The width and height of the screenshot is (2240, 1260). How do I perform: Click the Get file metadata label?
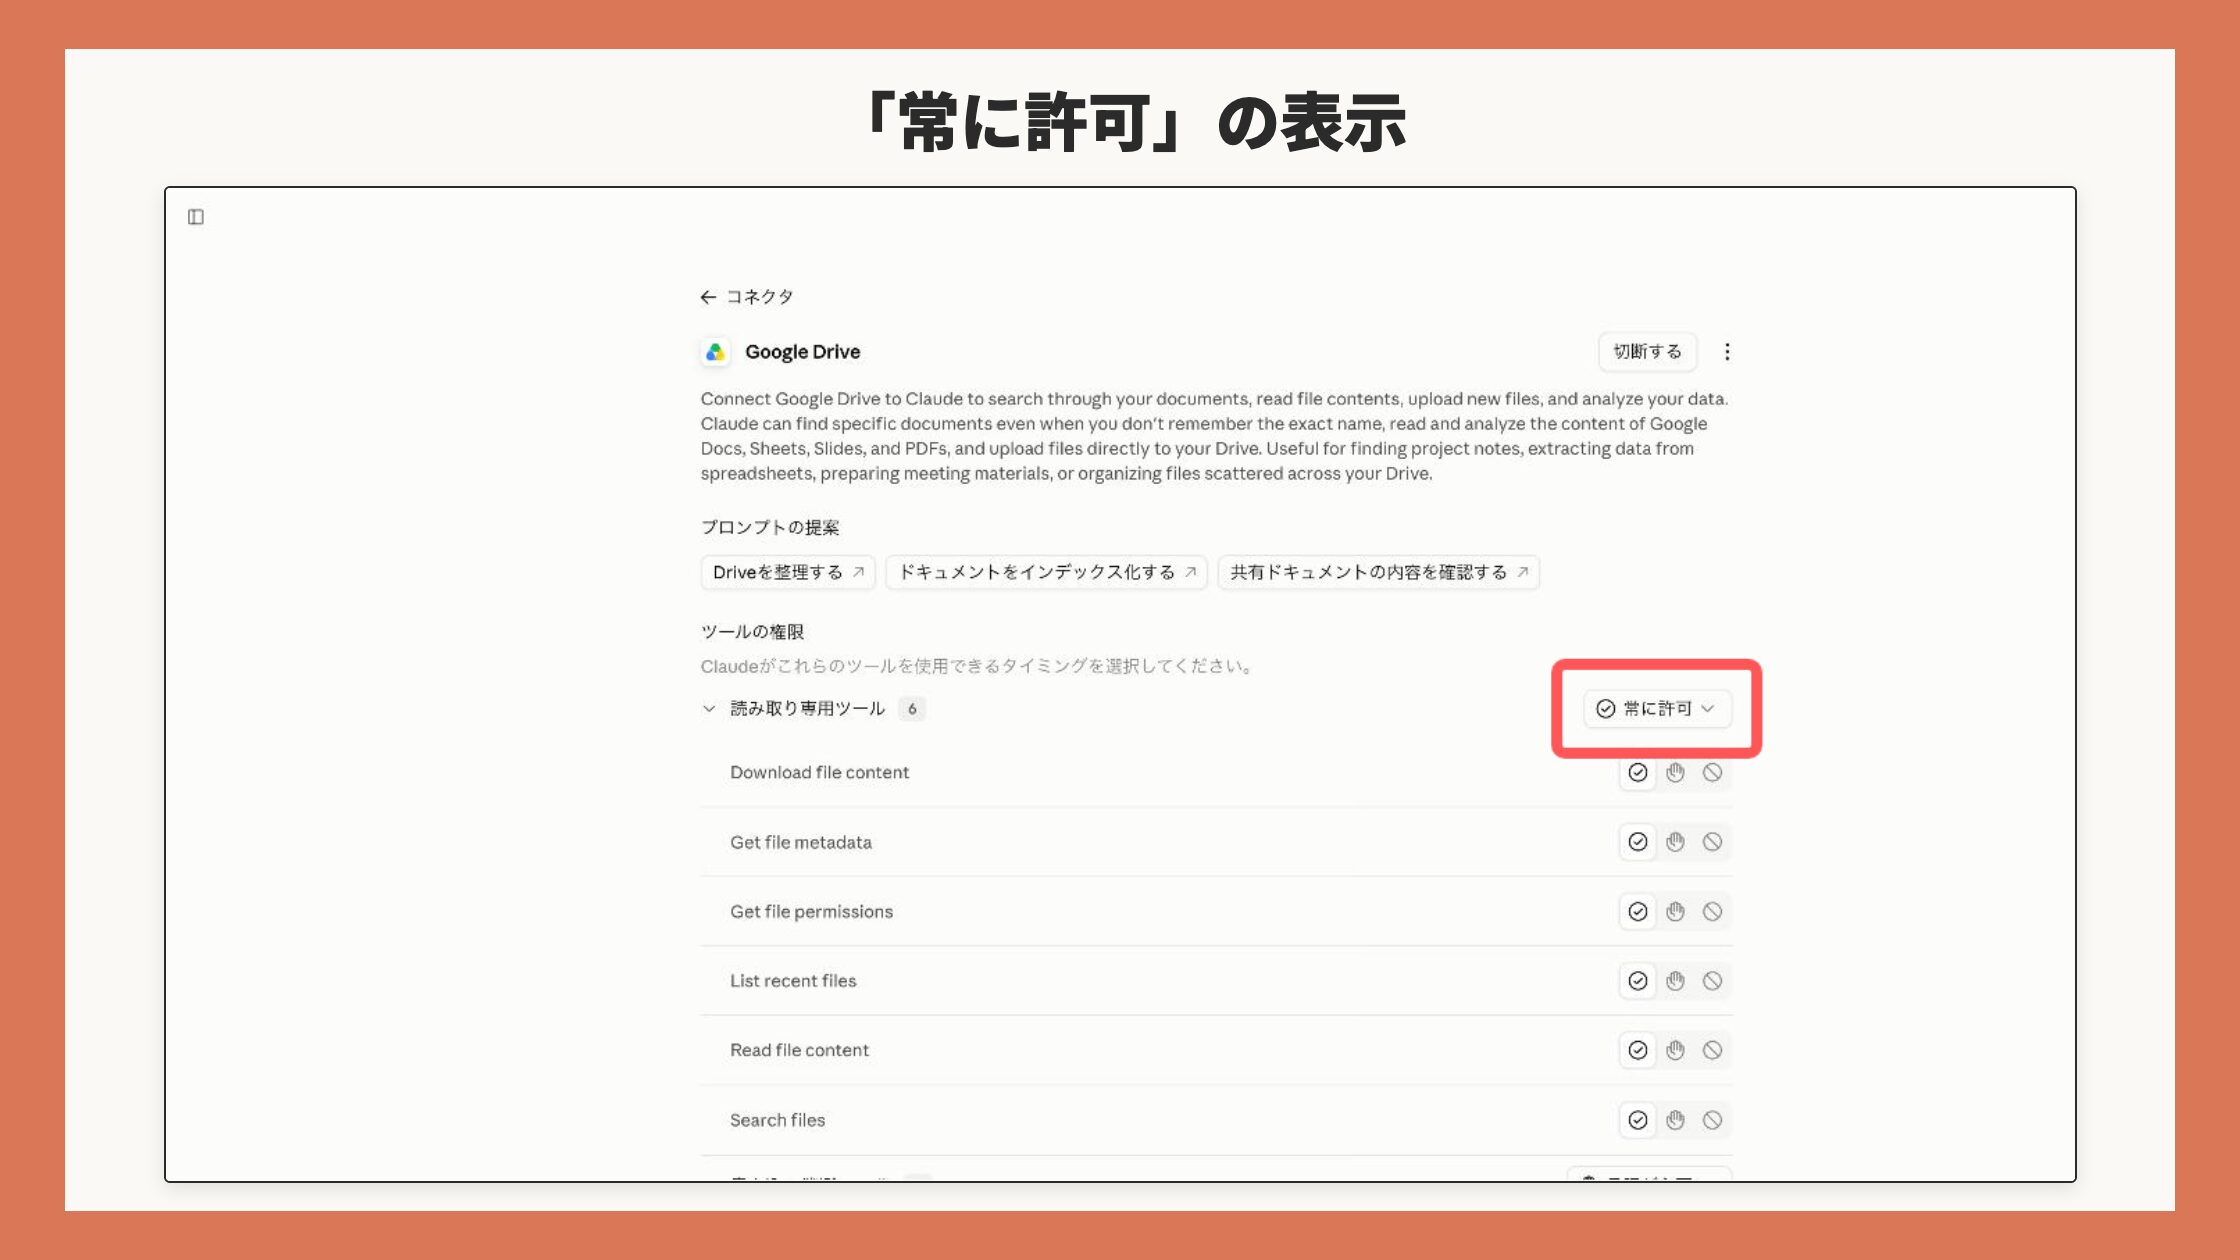801,842
